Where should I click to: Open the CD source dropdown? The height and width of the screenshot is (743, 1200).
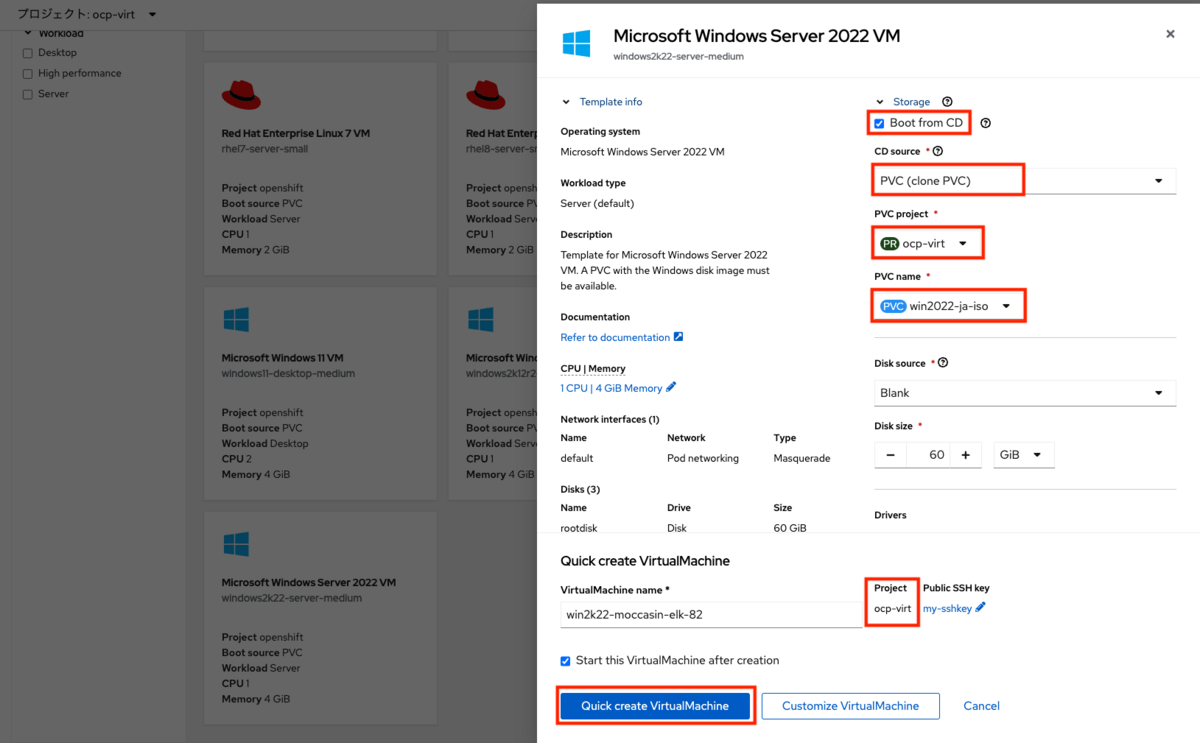click(x=1025, y=181)
